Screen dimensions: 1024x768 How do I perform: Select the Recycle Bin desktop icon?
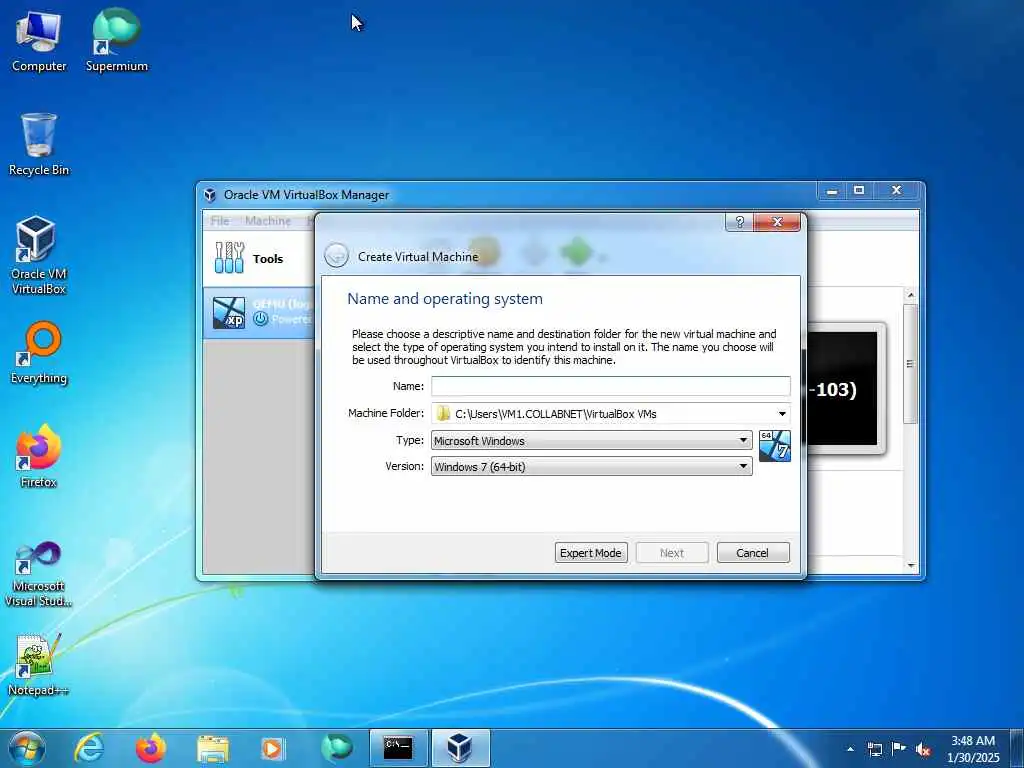tap(39, 144)
